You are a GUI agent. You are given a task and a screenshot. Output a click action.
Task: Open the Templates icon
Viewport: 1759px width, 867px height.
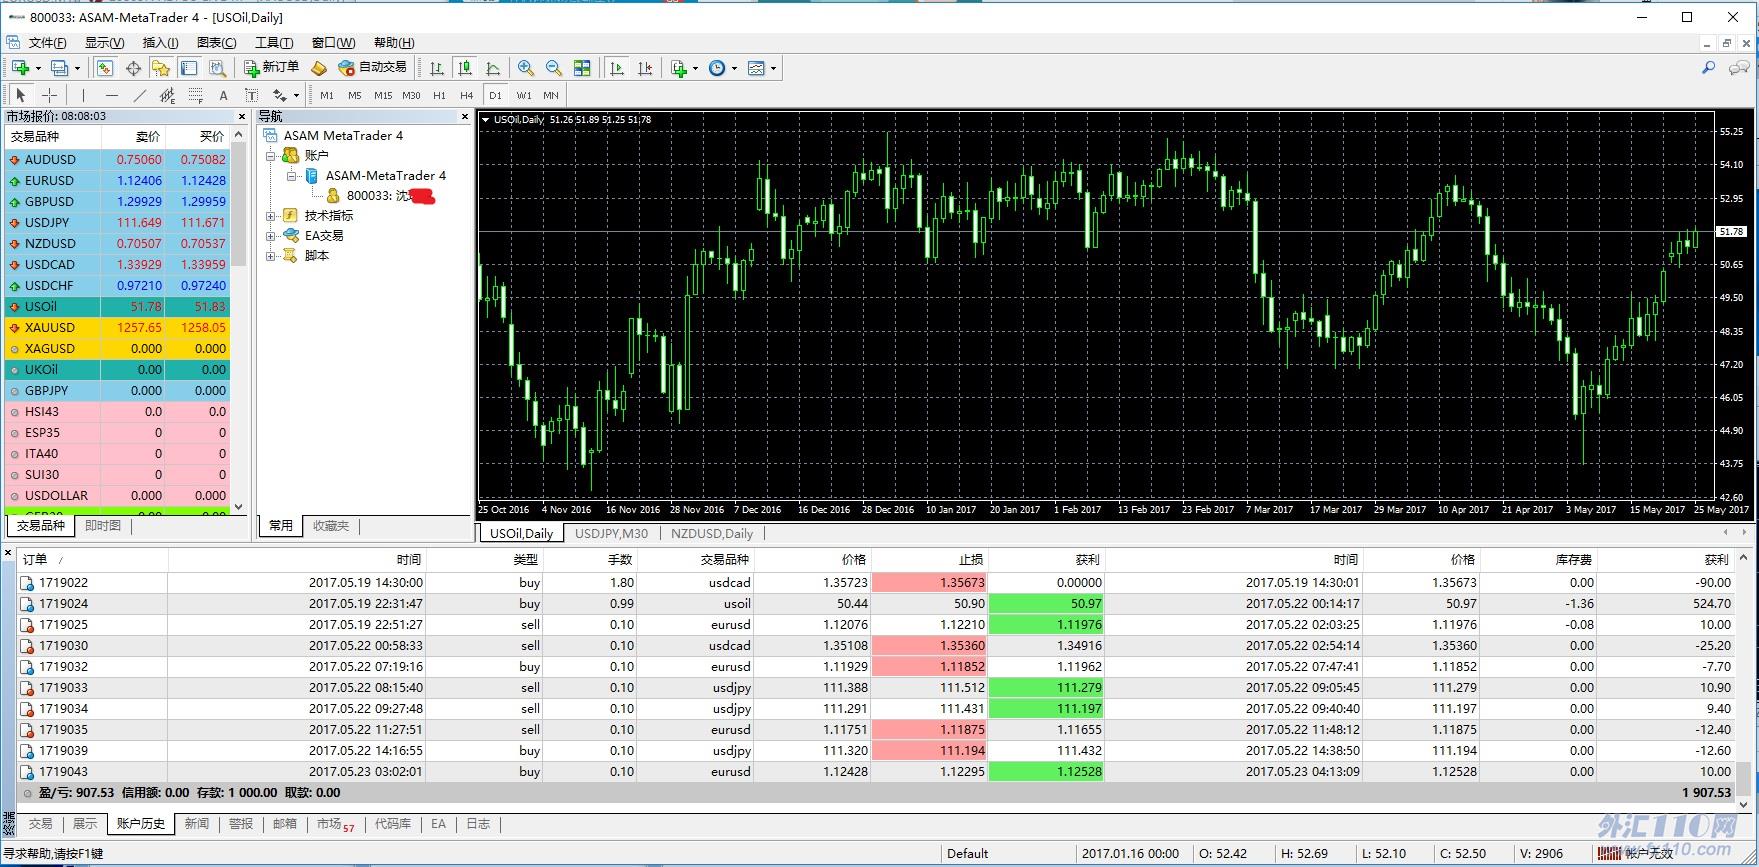point(756,68)
